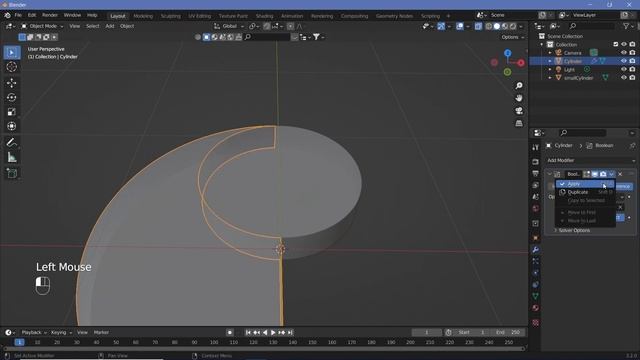Viewport: 640px width, 360px height.
Task: Disable Cylinder render camera icon
Action: [x=632, y=61]
